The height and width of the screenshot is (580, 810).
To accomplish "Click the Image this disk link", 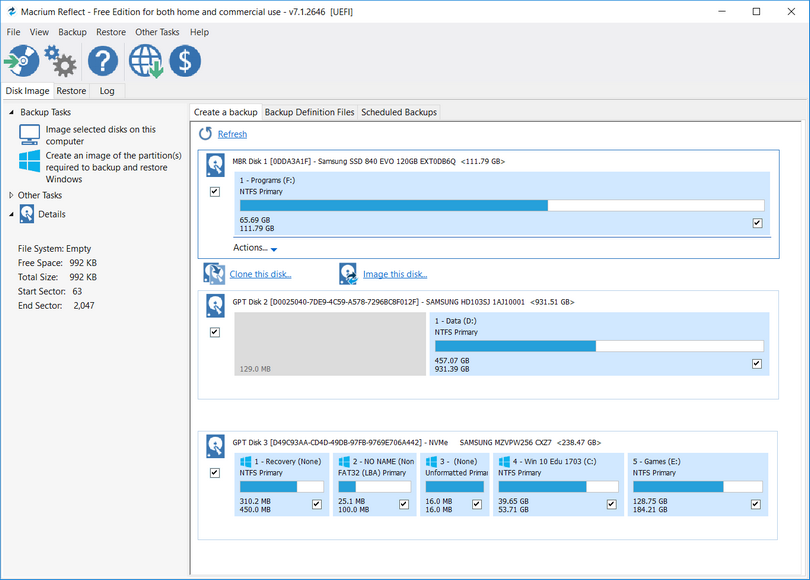I will click(x=395, y=274).
